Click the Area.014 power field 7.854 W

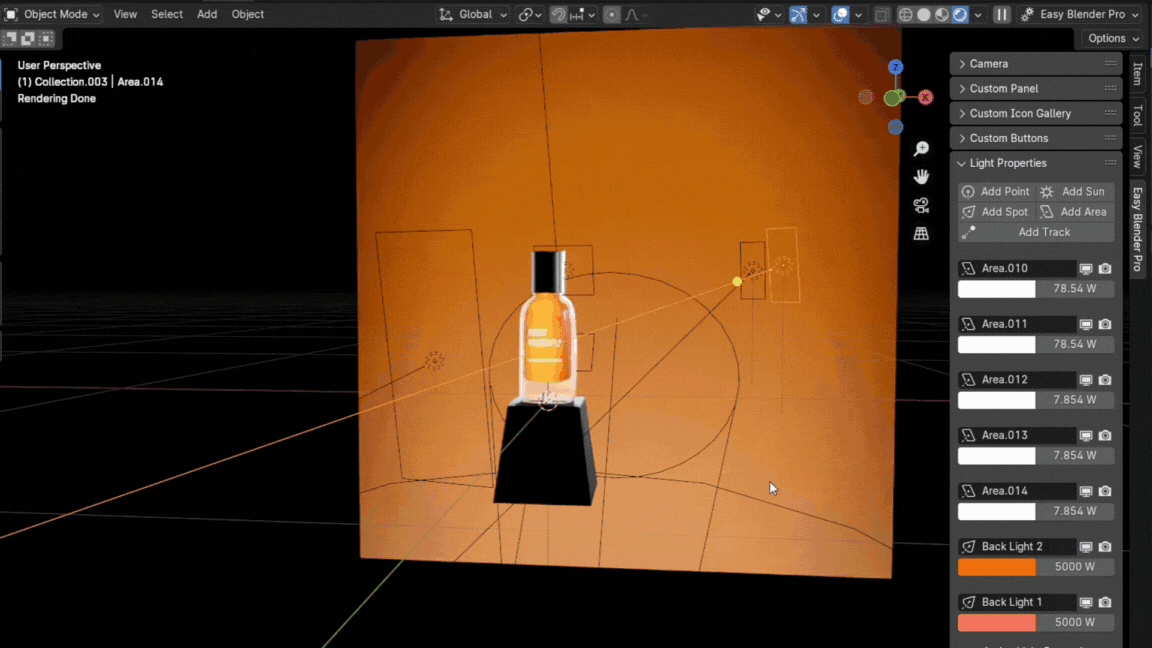1075,511
